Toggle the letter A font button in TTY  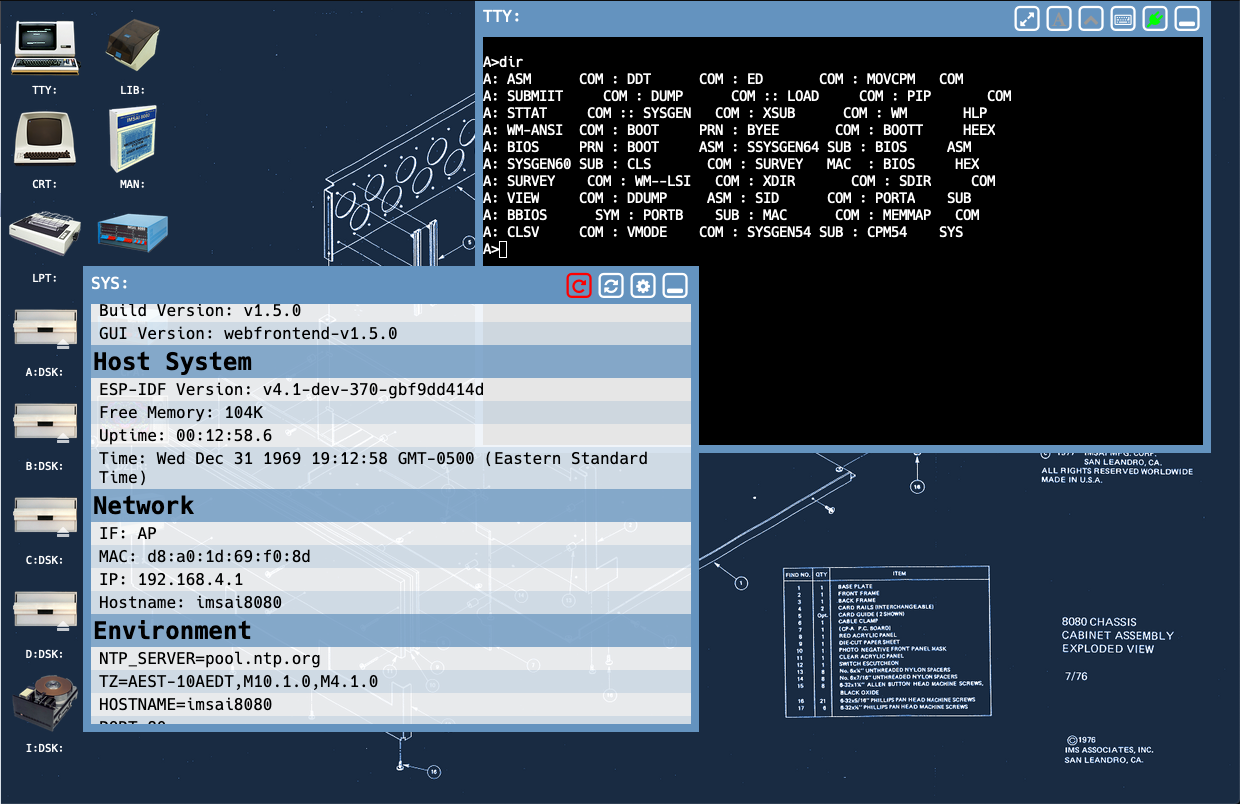tap(1059, 19)
